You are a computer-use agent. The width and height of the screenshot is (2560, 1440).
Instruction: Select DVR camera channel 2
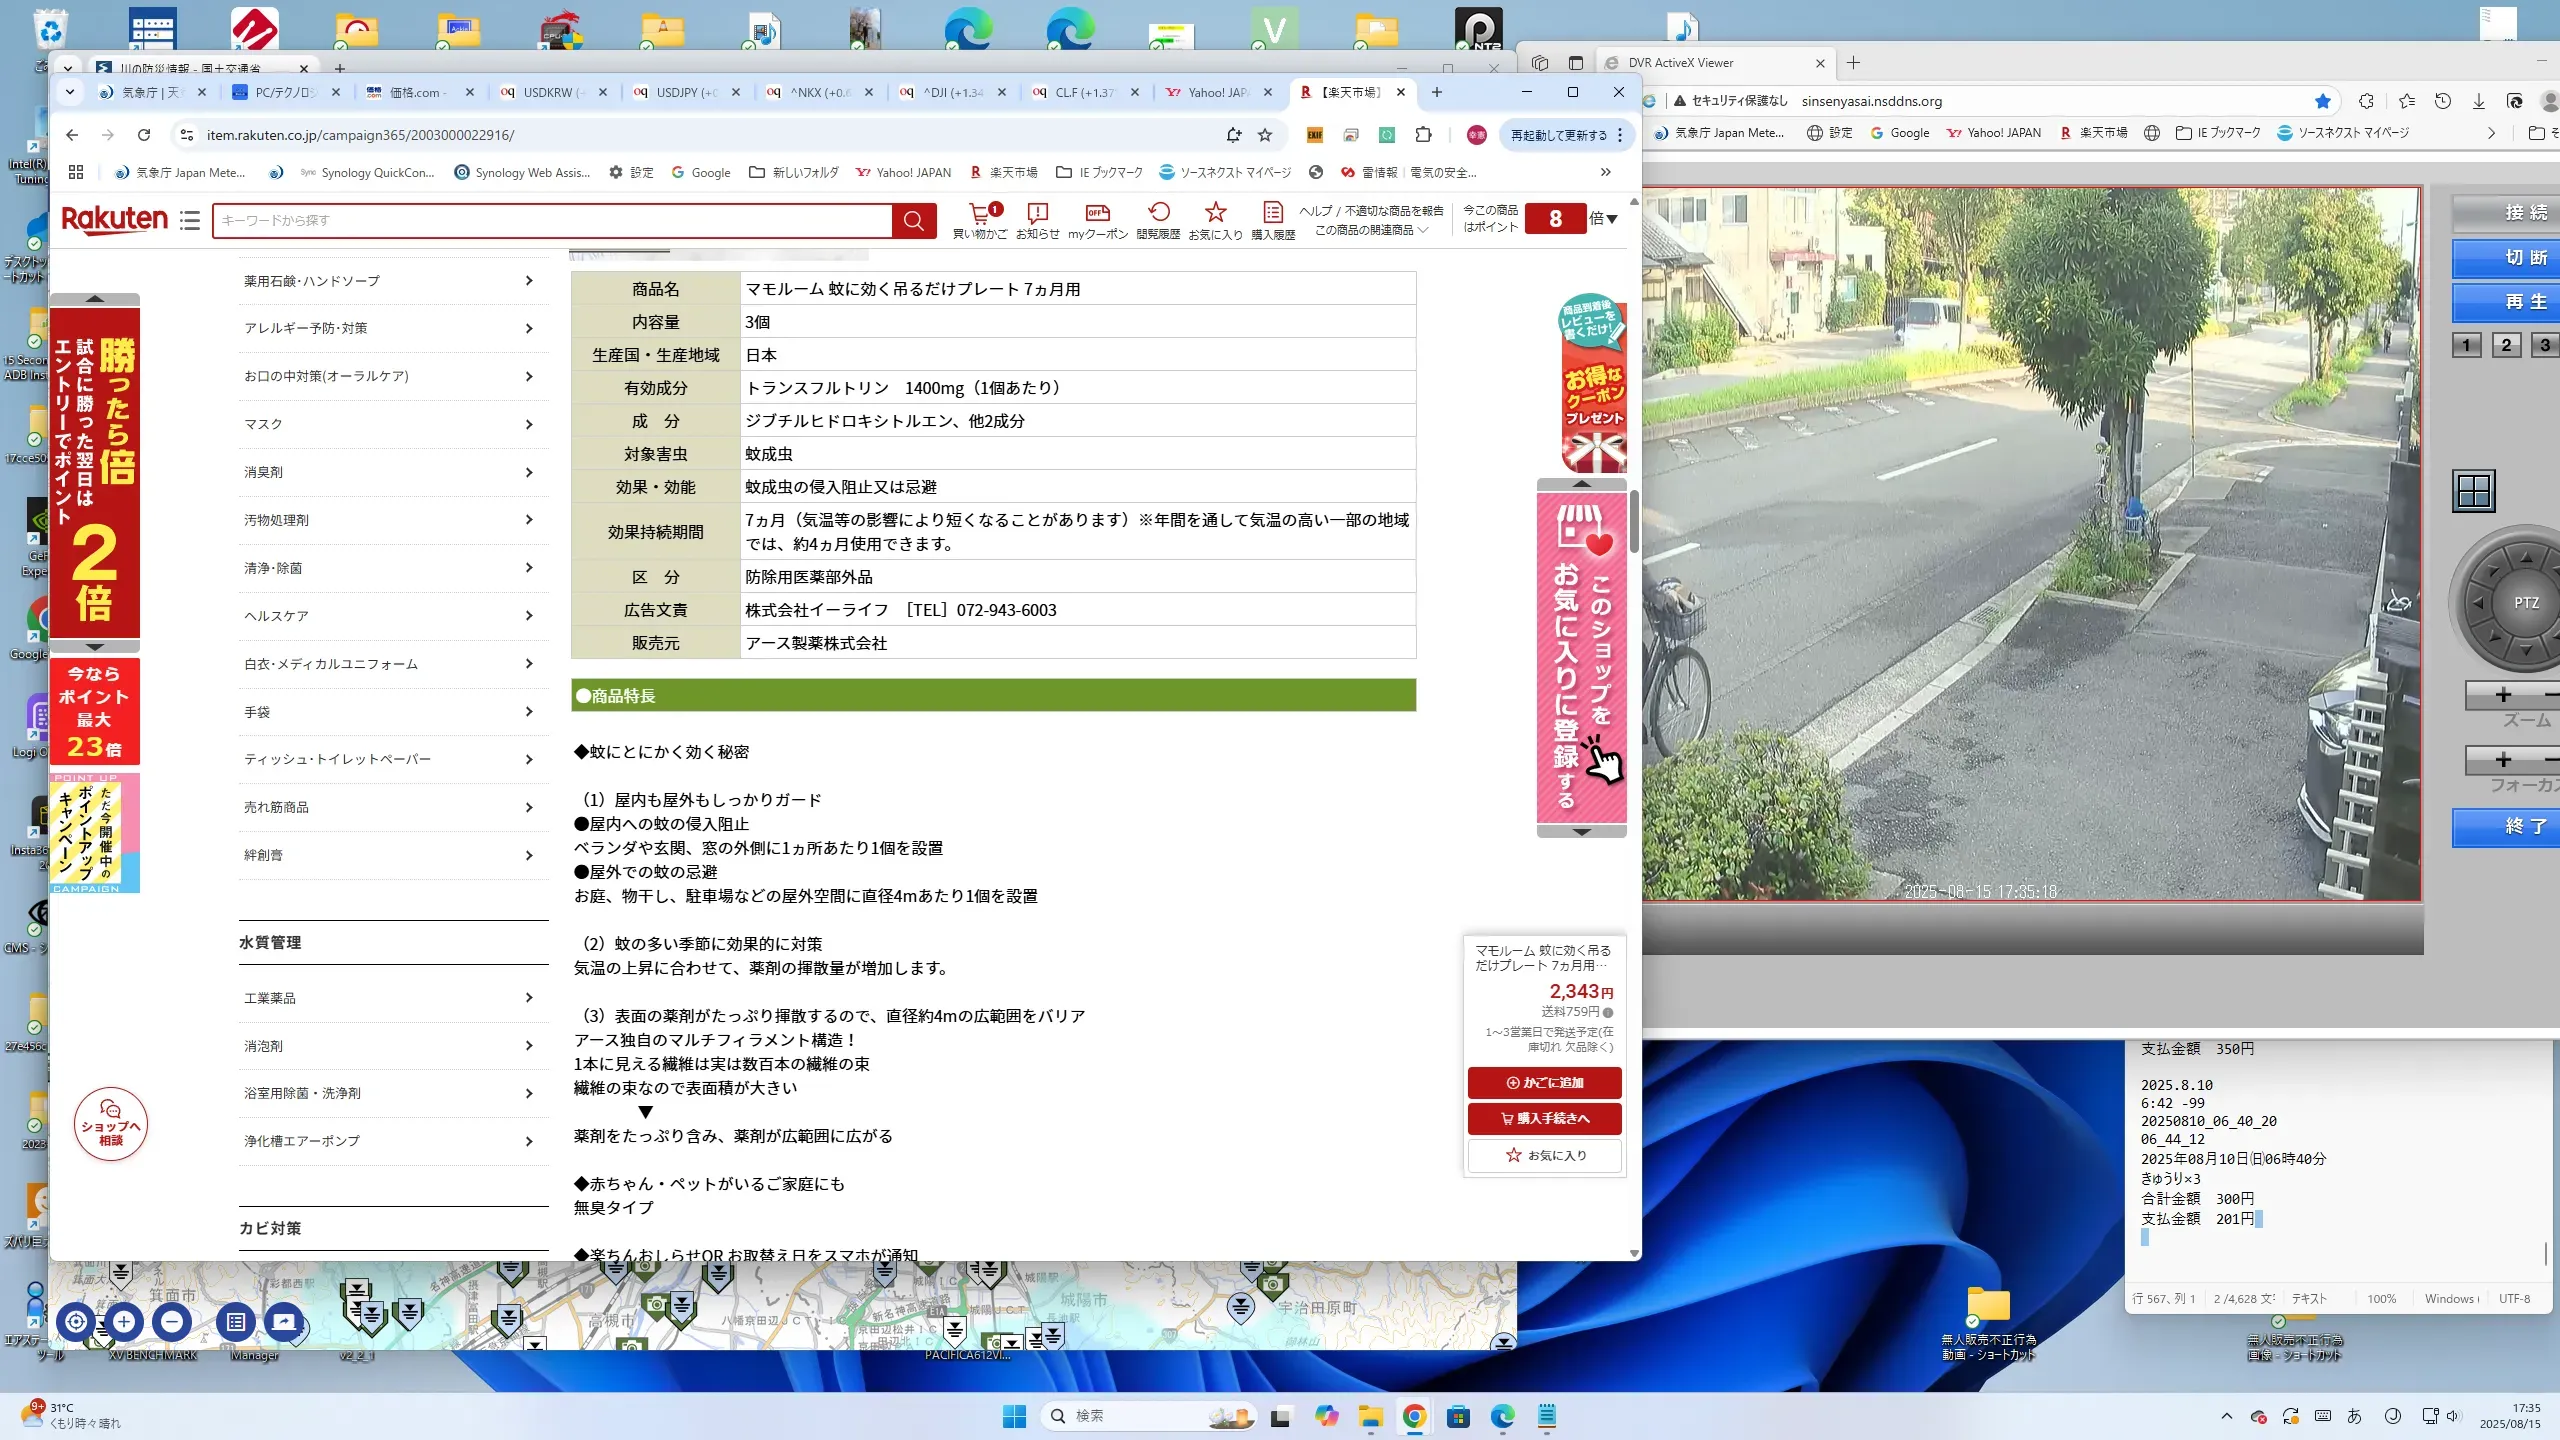click(x=2506, y=345)
